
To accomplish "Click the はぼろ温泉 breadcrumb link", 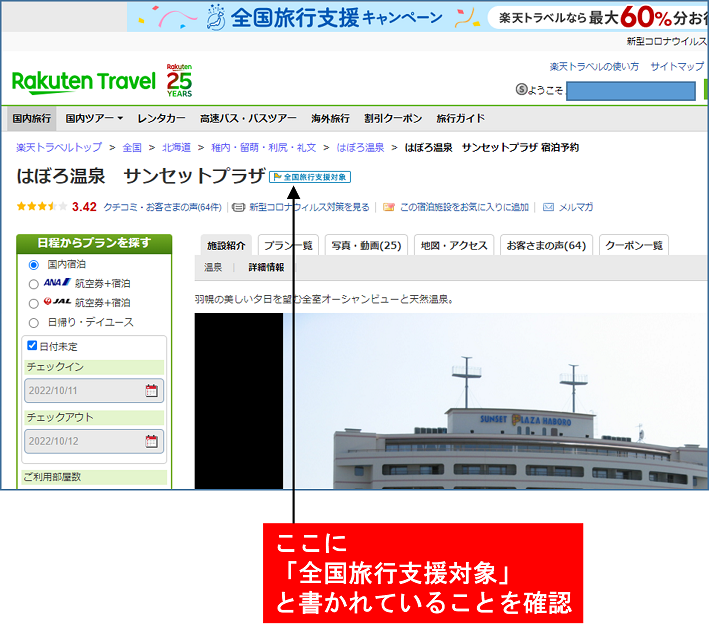I will point(360,147).
